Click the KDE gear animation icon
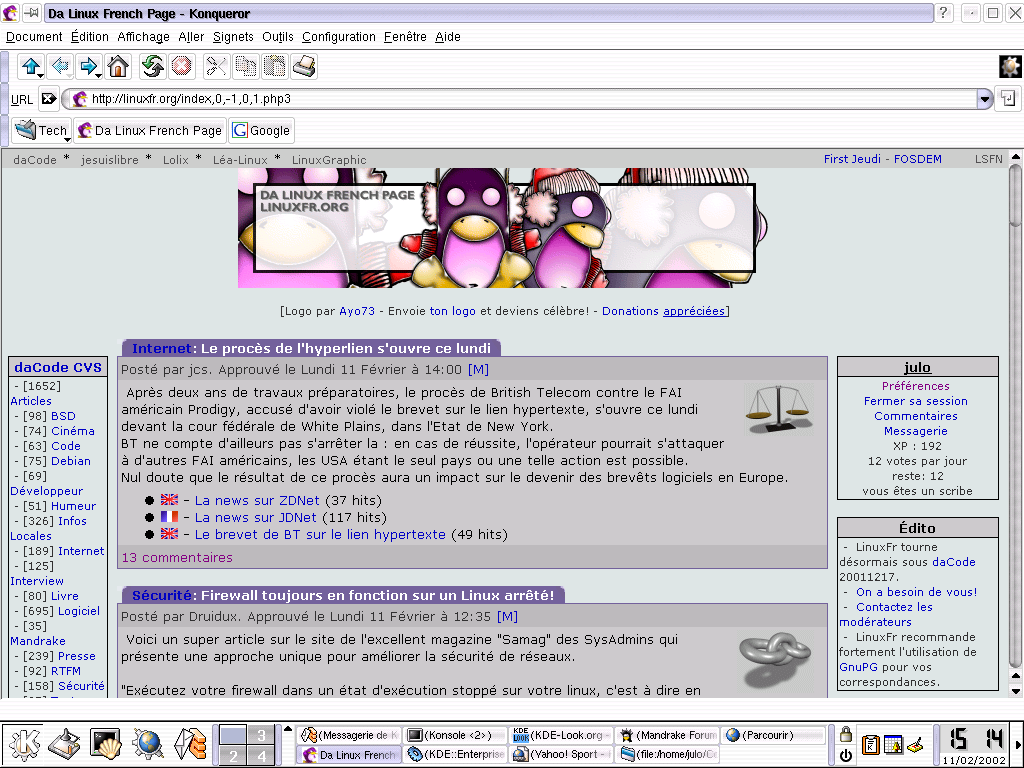1024x768 pixels. (1010, 66)
